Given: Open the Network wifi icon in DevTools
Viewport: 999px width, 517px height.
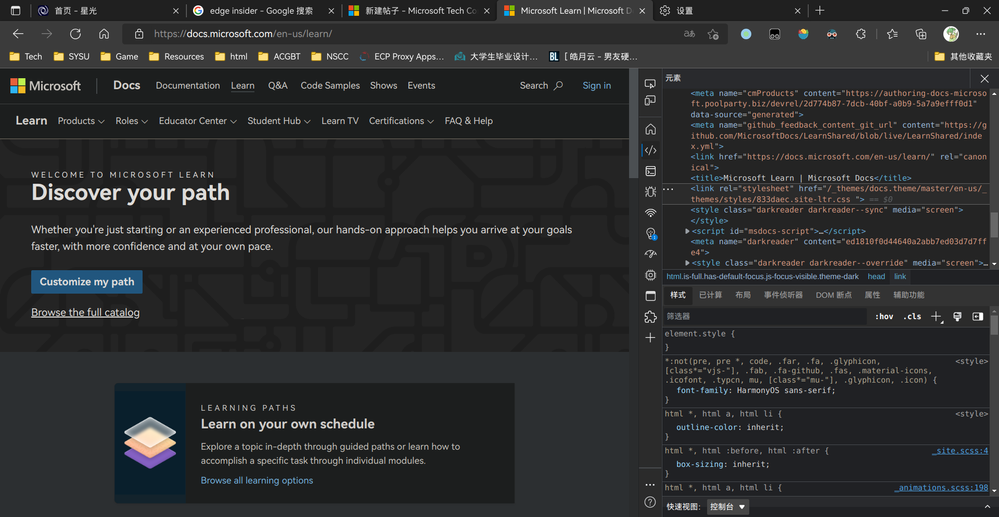Looking at the screenshot, I should tap(650, 212).
